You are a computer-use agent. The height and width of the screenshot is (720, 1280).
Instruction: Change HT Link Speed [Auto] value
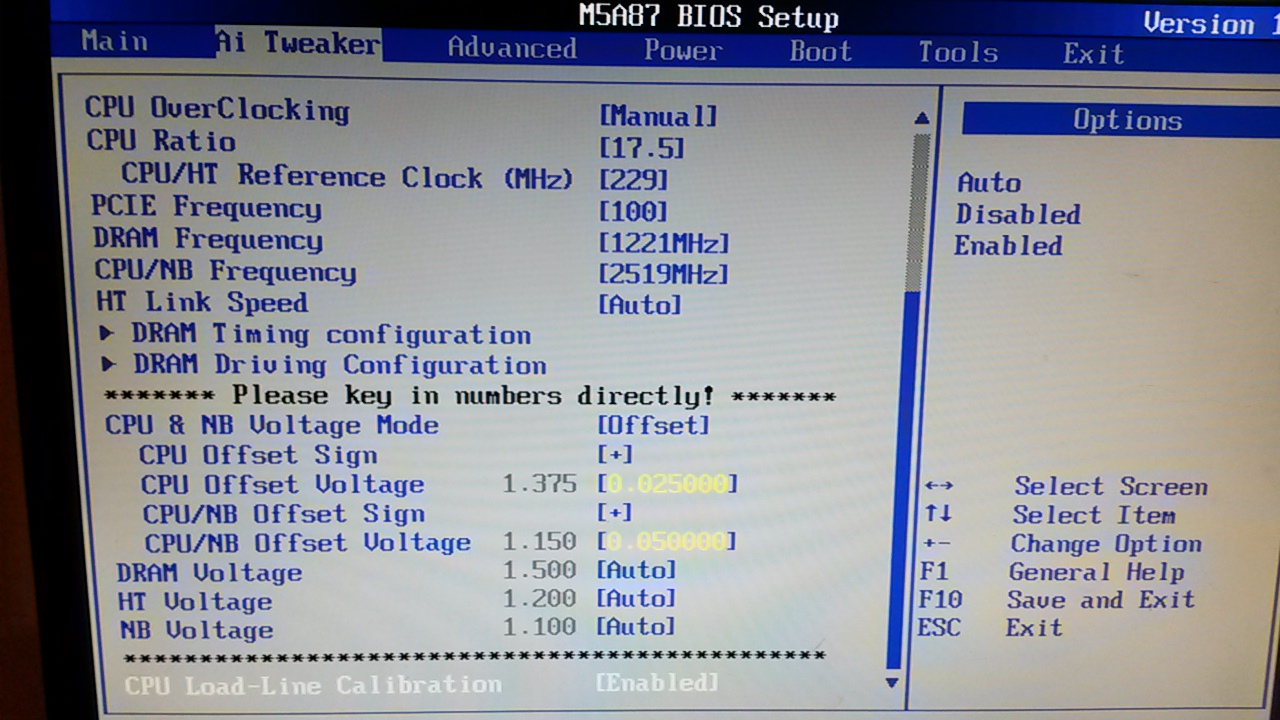point(640,305)
